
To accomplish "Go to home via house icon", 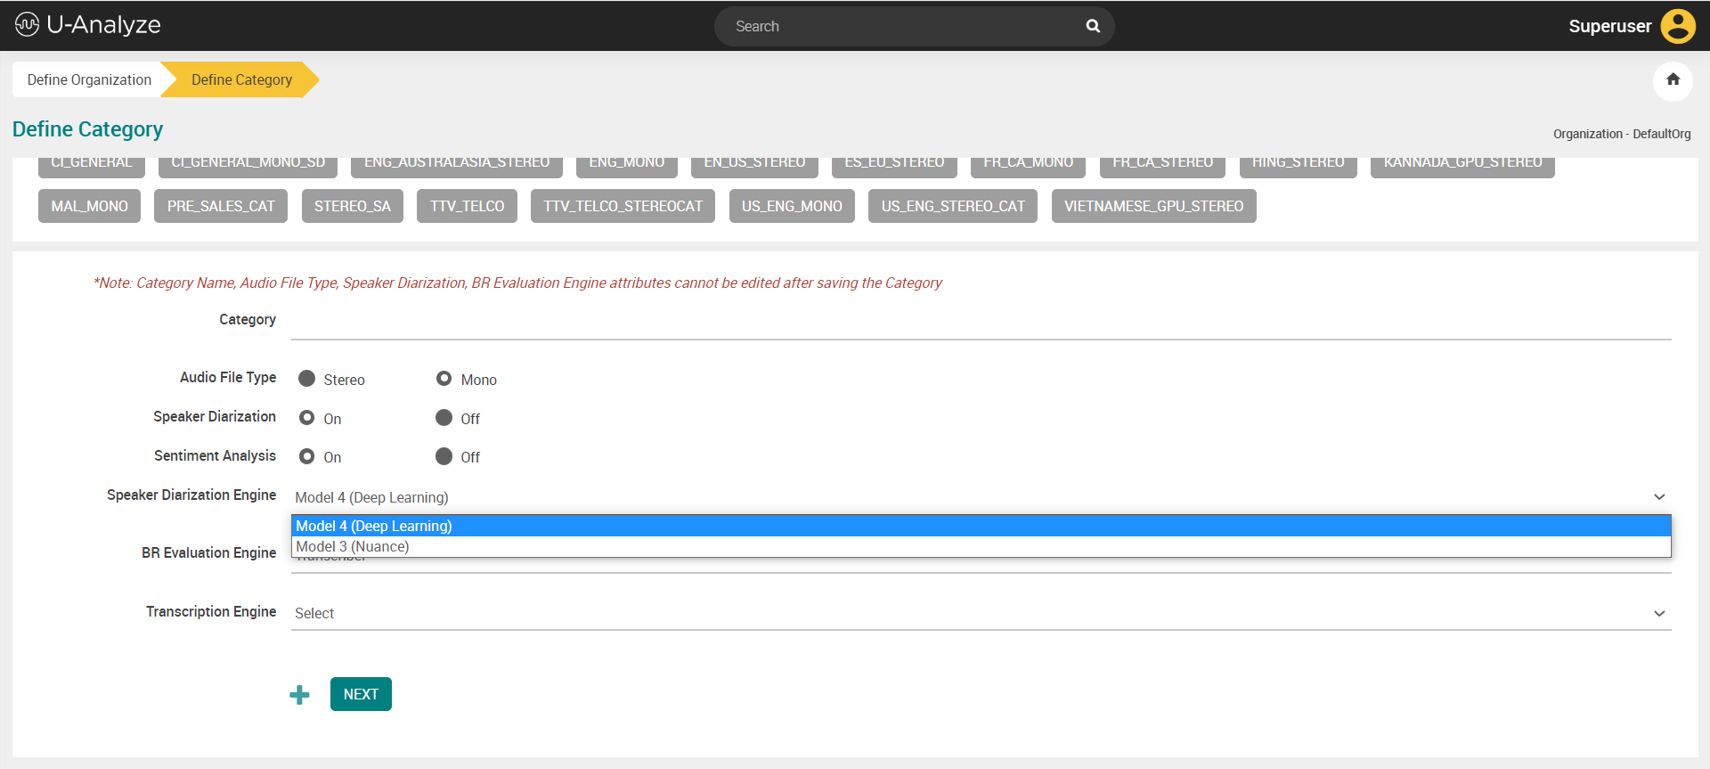I will pos(1672,80).
